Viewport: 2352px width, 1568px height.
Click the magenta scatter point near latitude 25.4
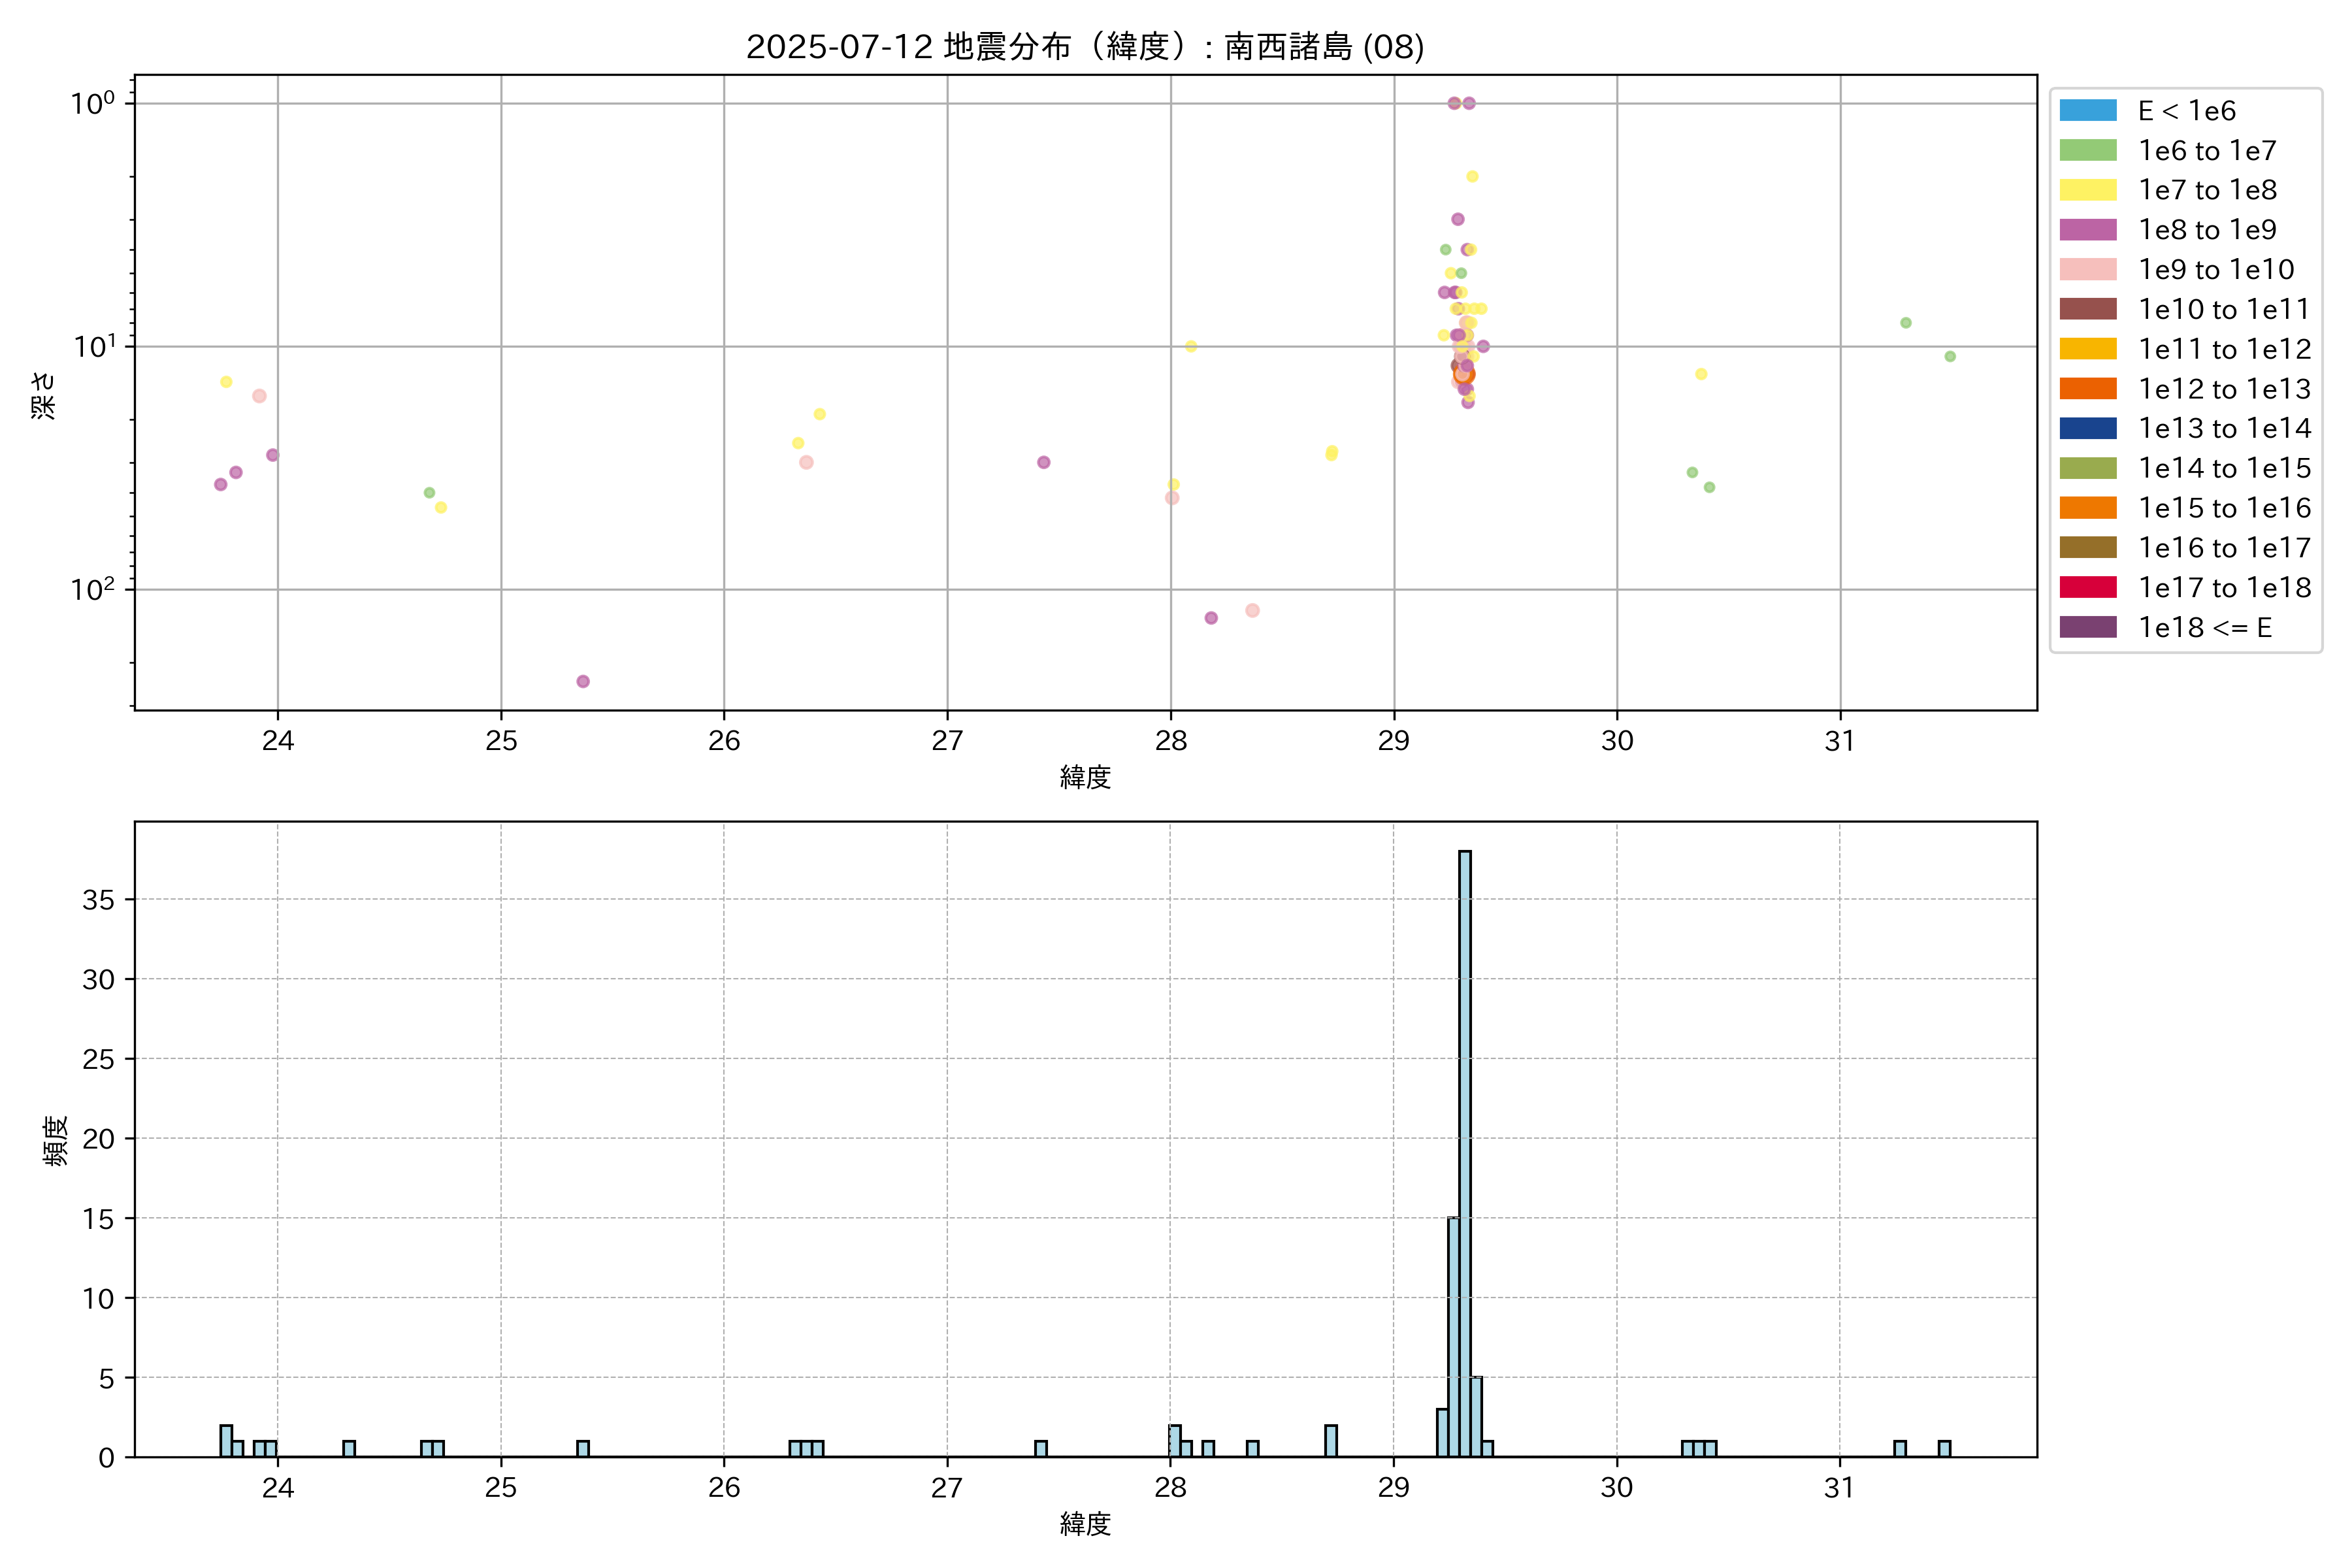click(x=583, y=681)
